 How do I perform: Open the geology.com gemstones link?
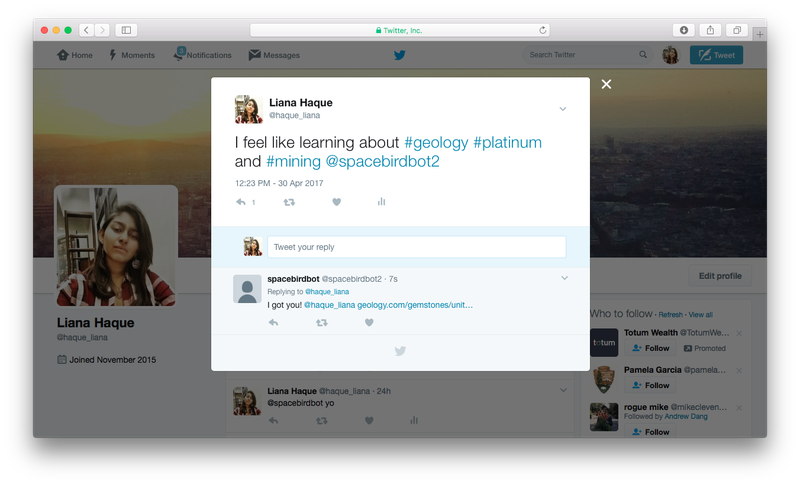[x=414, y=304]
